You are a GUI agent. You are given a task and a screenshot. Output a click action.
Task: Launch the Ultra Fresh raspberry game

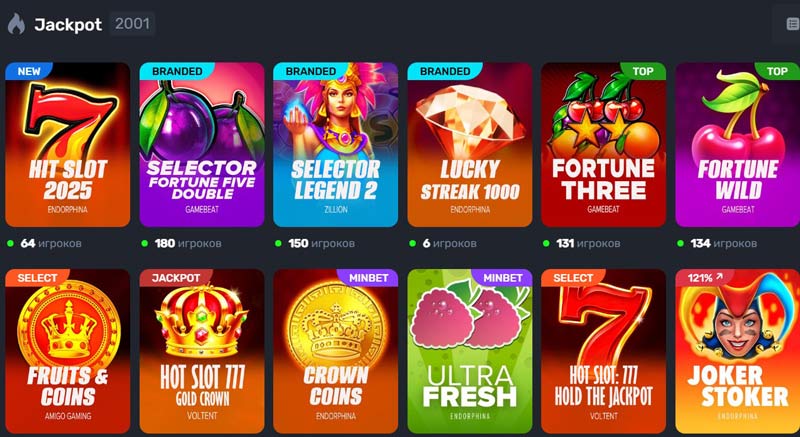[x=469, y=351]
